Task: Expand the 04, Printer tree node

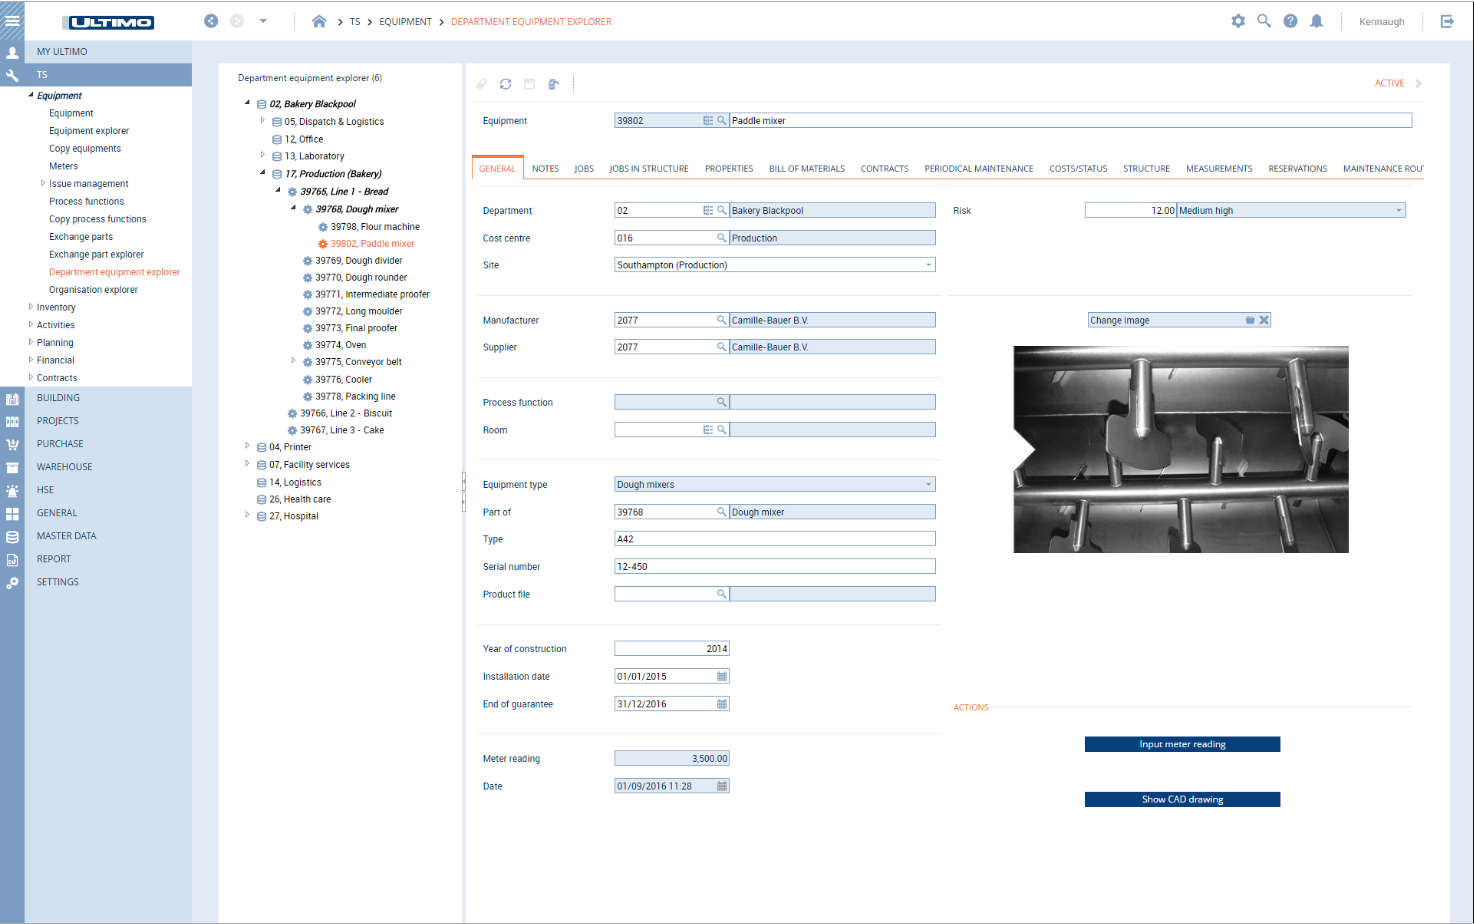Action: (x=247, y=447)
